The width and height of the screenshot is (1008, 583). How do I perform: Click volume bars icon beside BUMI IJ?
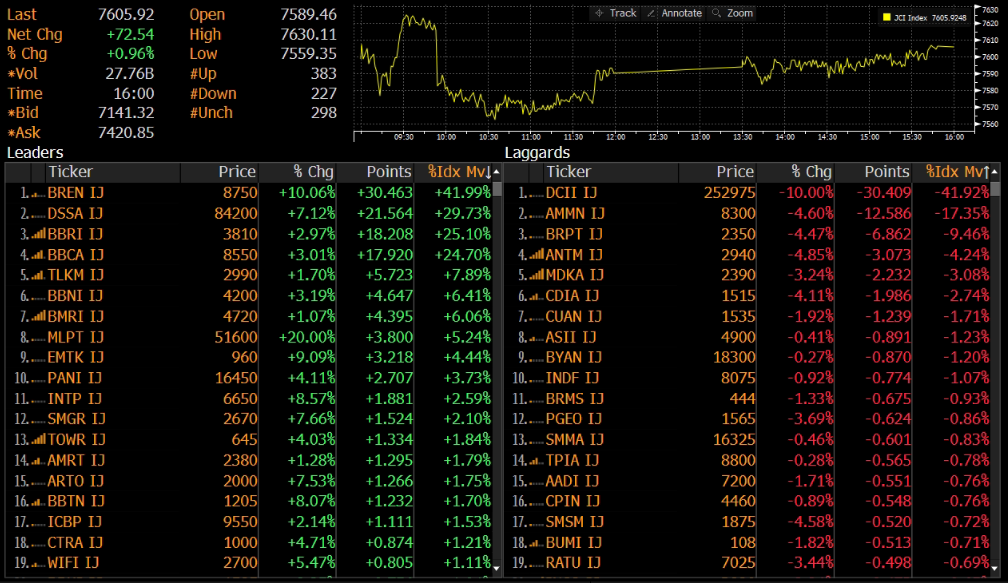(x=536, y=543)
